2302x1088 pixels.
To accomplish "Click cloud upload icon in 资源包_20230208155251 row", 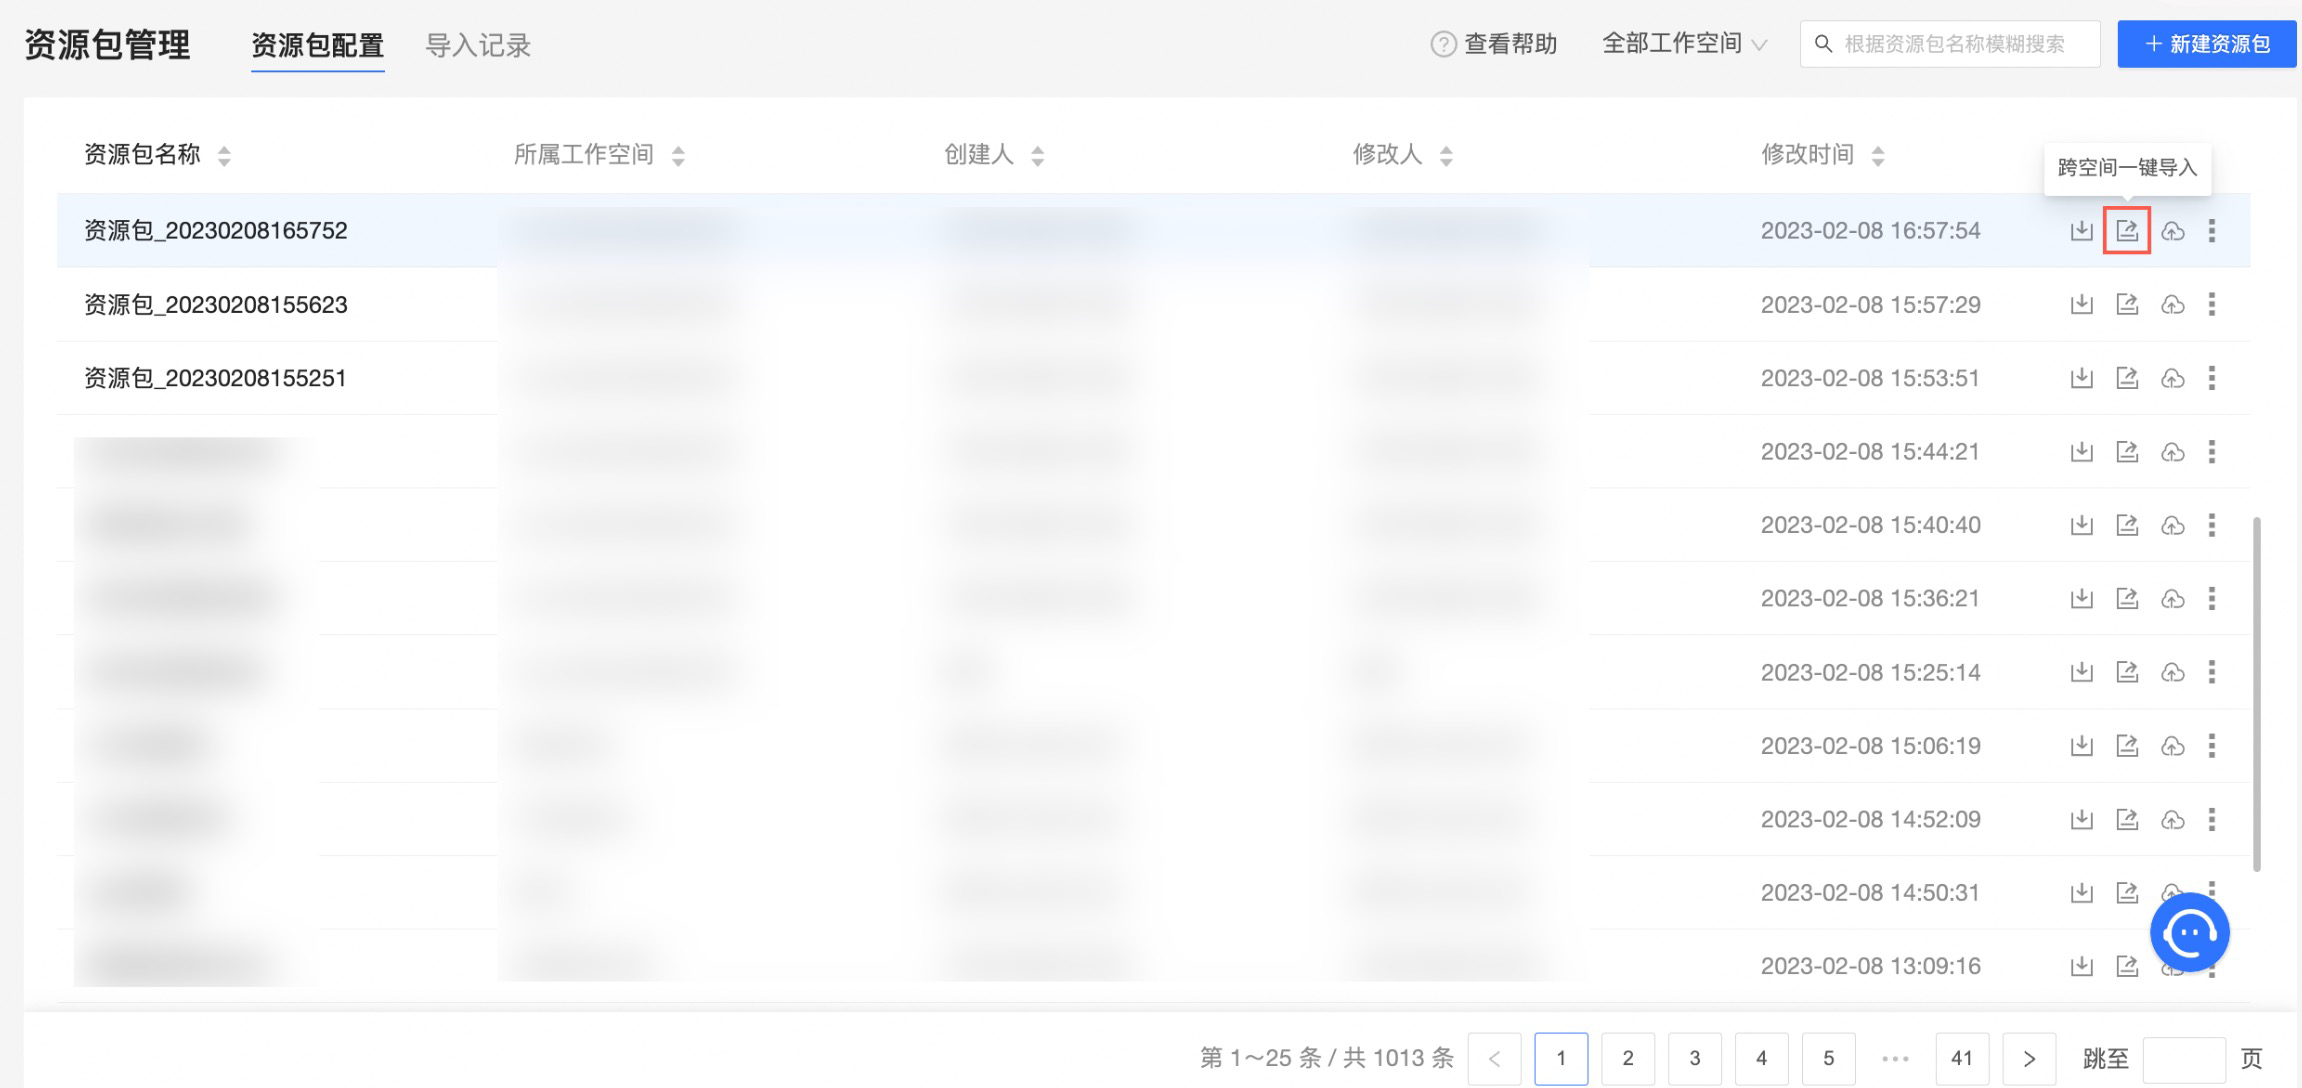I will 2172,378.
